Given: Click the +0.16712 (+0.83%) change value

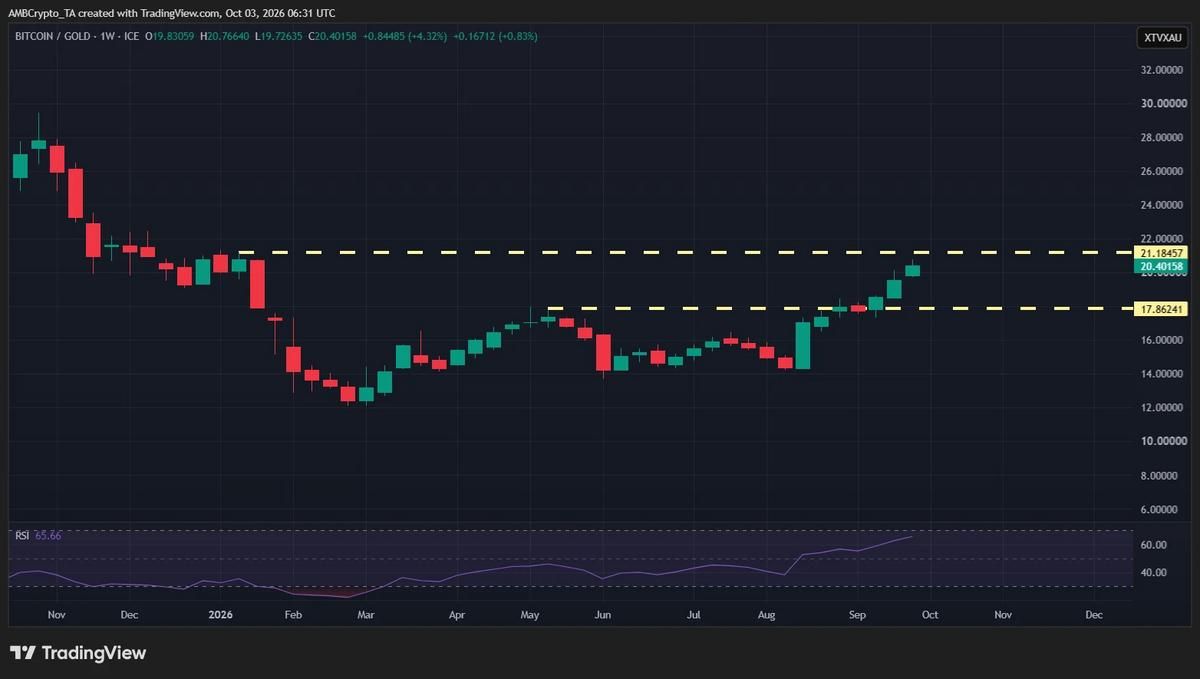Looking at the screenshot, I should pyautogui.click(x=496, y=37).
